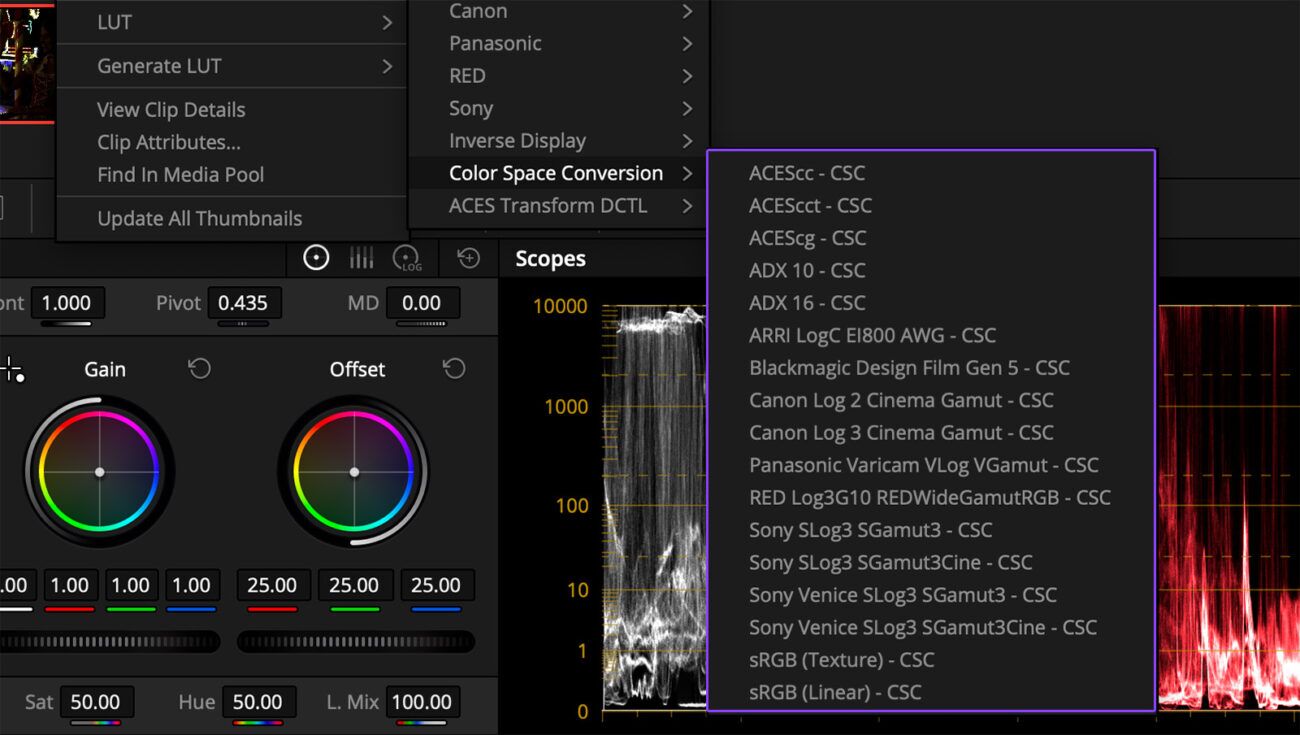Reset the Offset color wheel
1300x735 pixels.
(454, 368)
